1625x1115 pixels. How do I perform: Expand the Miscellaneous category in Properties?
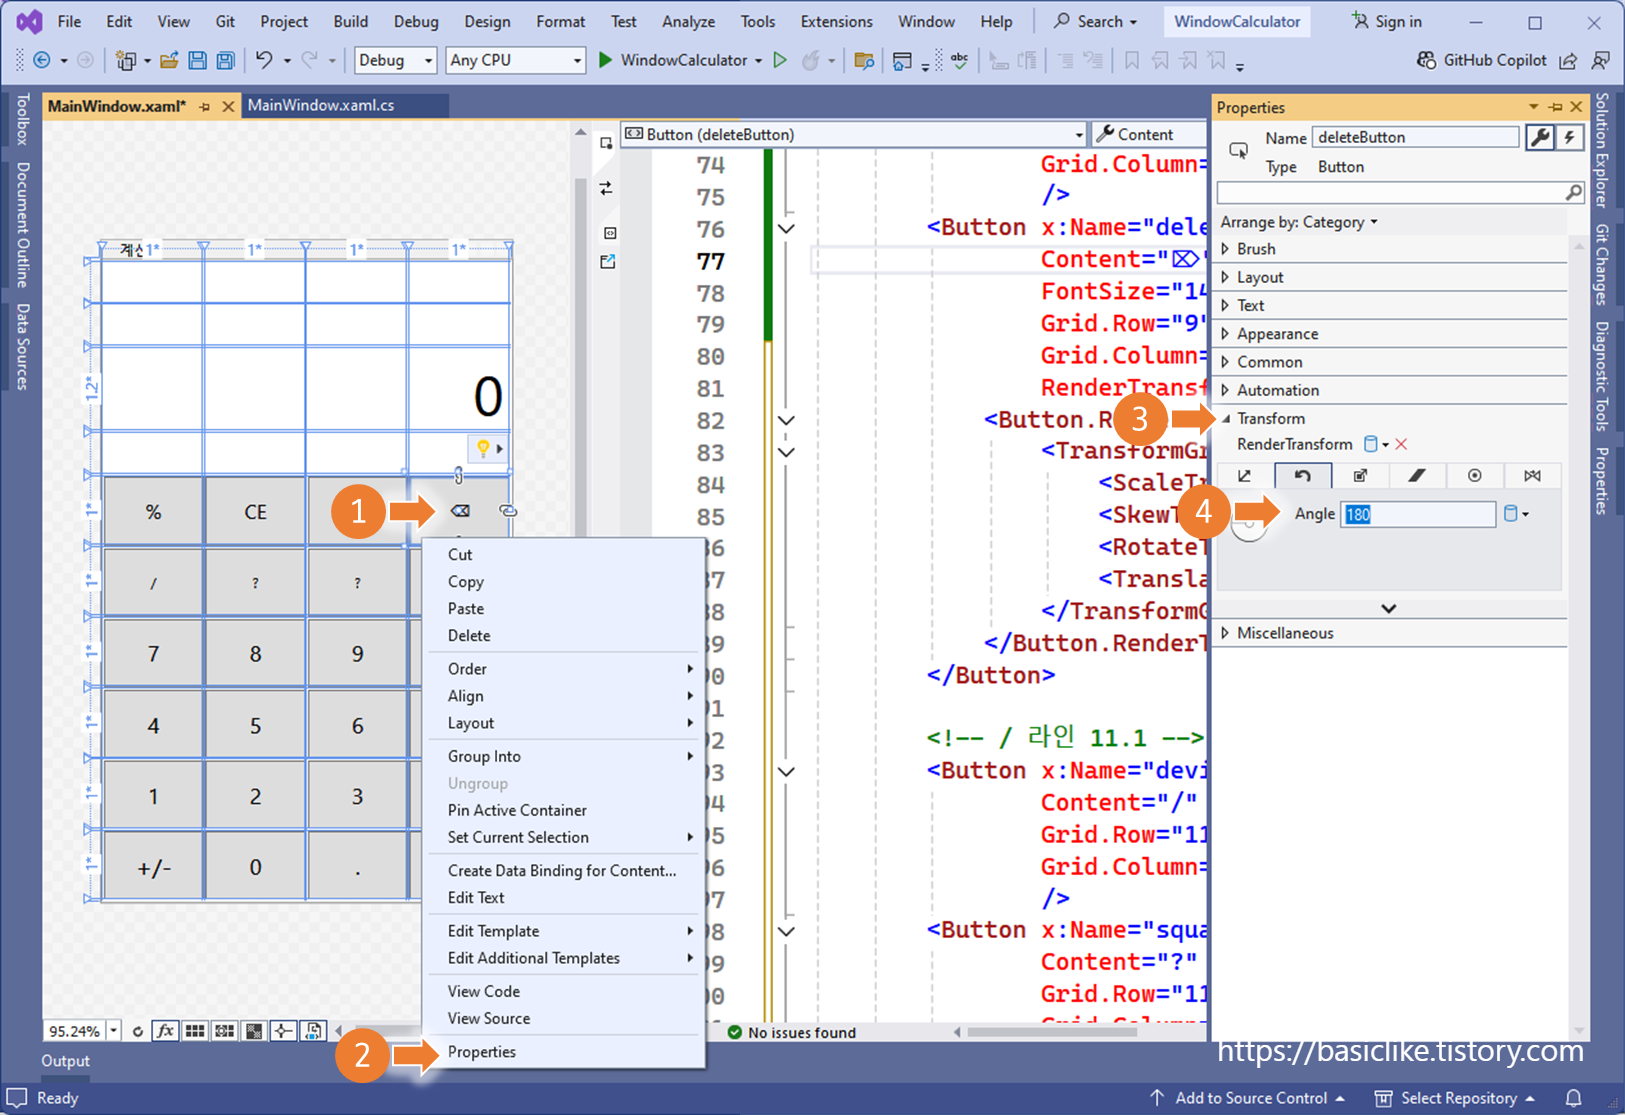pyautogui.click(x=1226, y=633)
